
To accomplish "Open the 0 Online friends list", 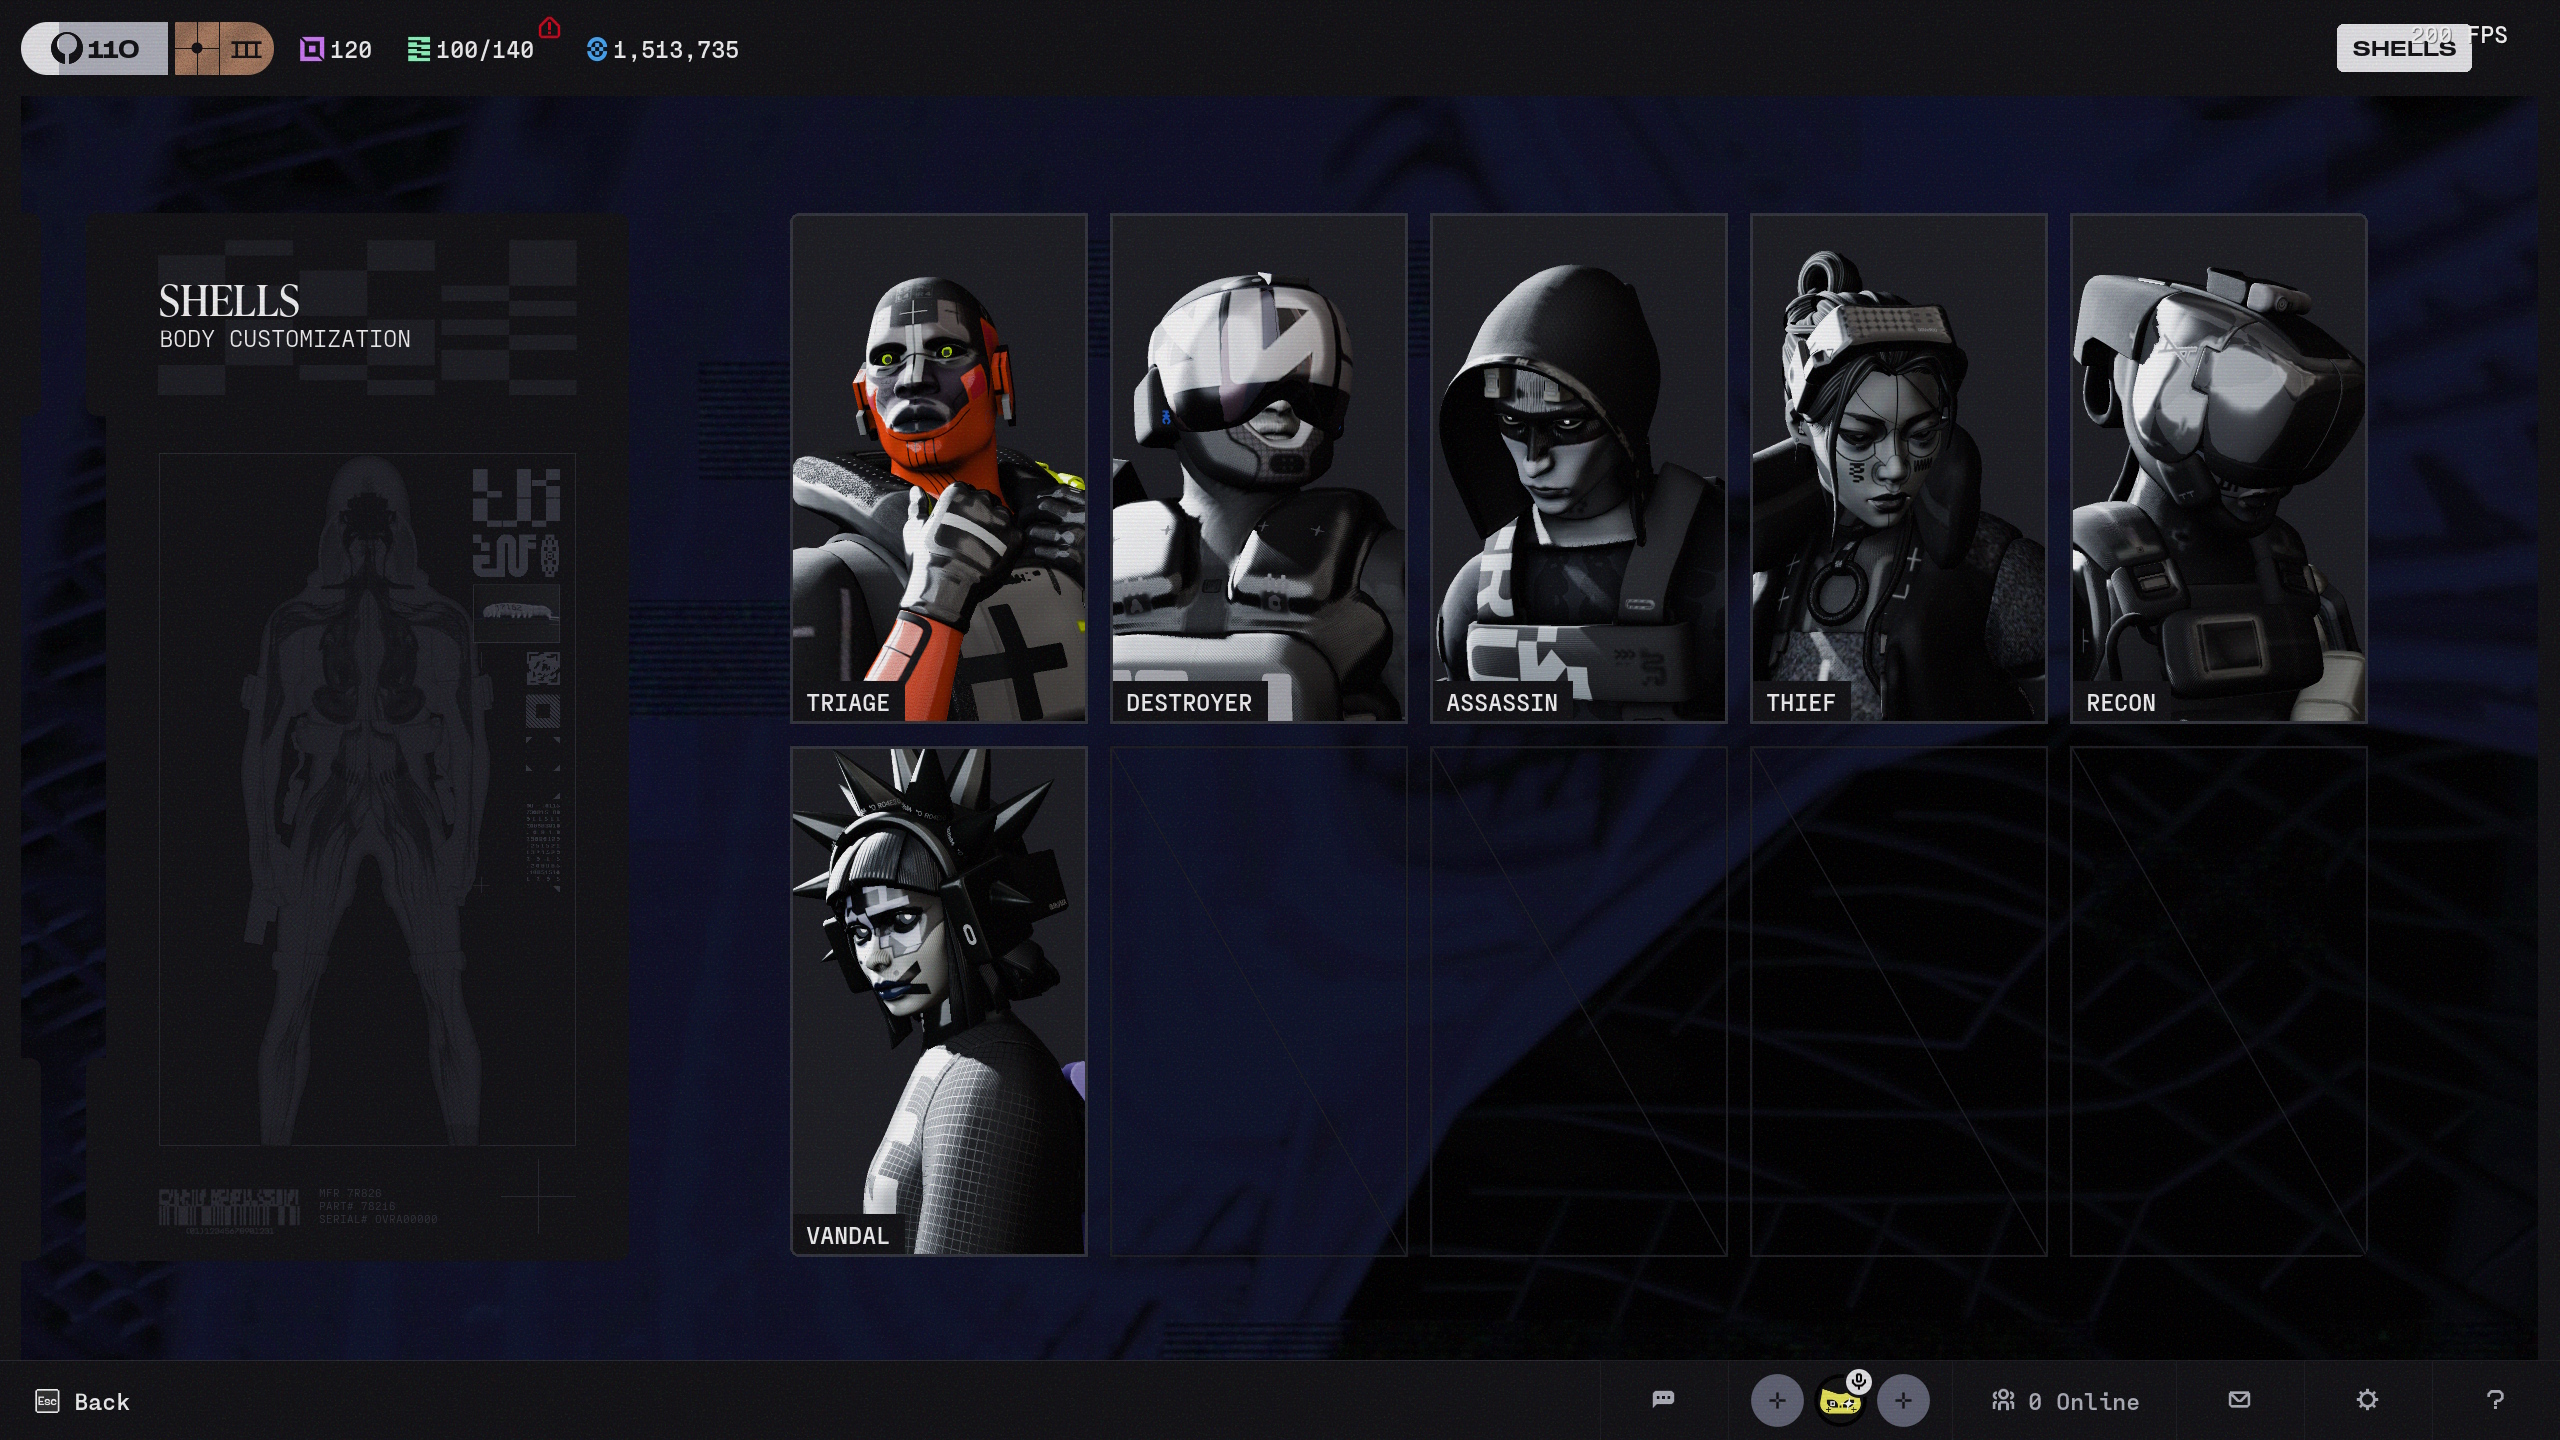I will (2066, 1401).
